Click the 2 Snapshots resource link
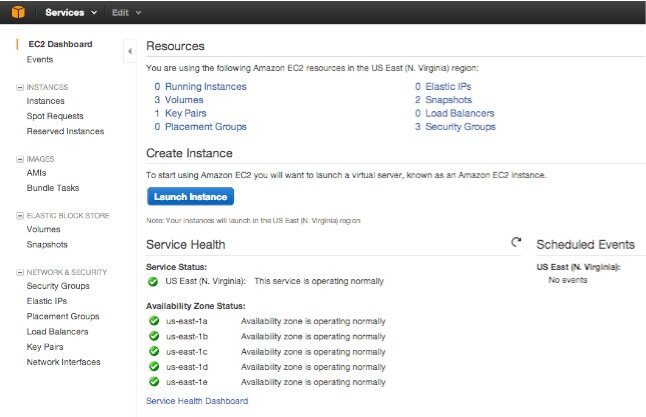The image size is (646, 417). point(443,100)
